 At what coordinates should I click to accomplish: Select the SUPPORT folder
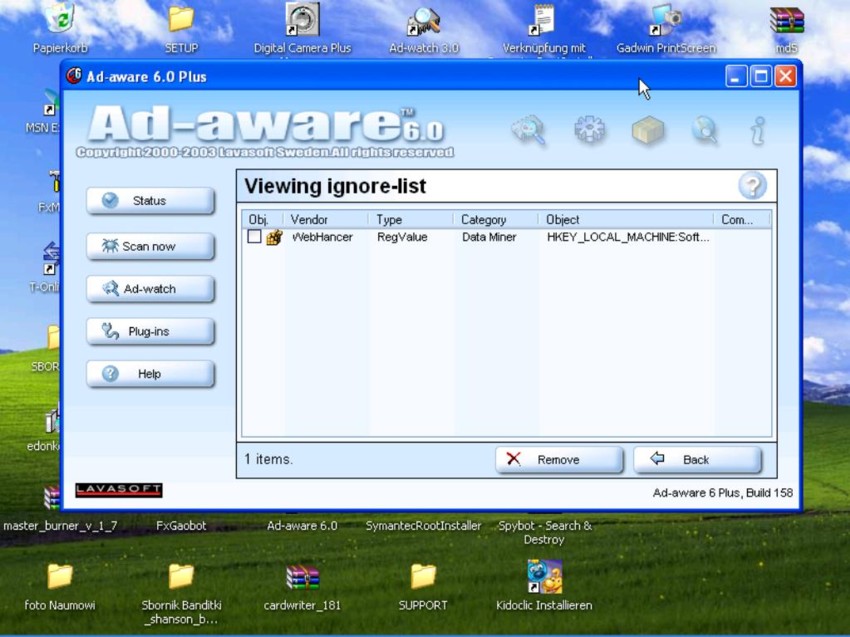pos(423,576)
